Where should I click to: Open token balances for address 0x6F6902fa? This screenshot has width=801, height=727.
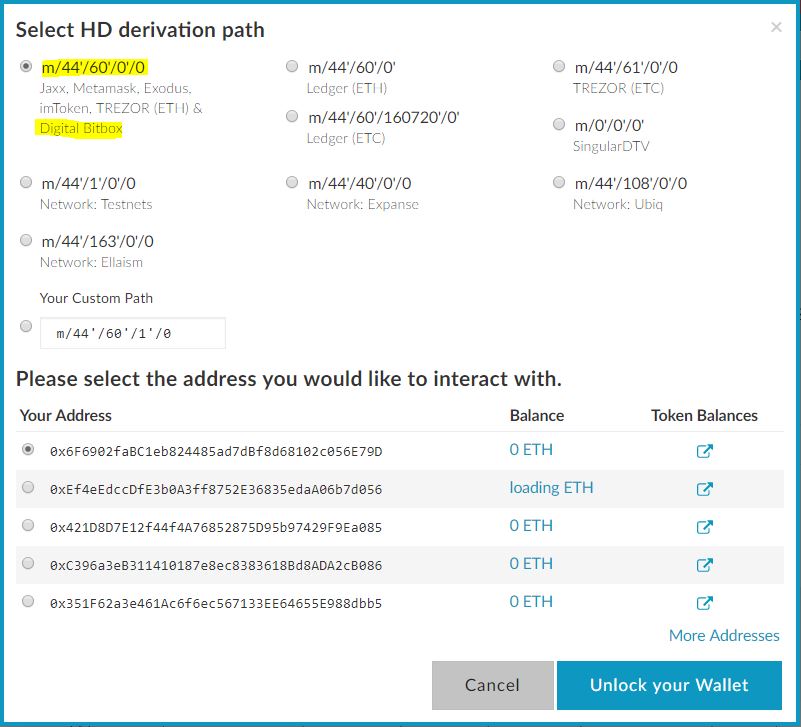tap(704, 451)
